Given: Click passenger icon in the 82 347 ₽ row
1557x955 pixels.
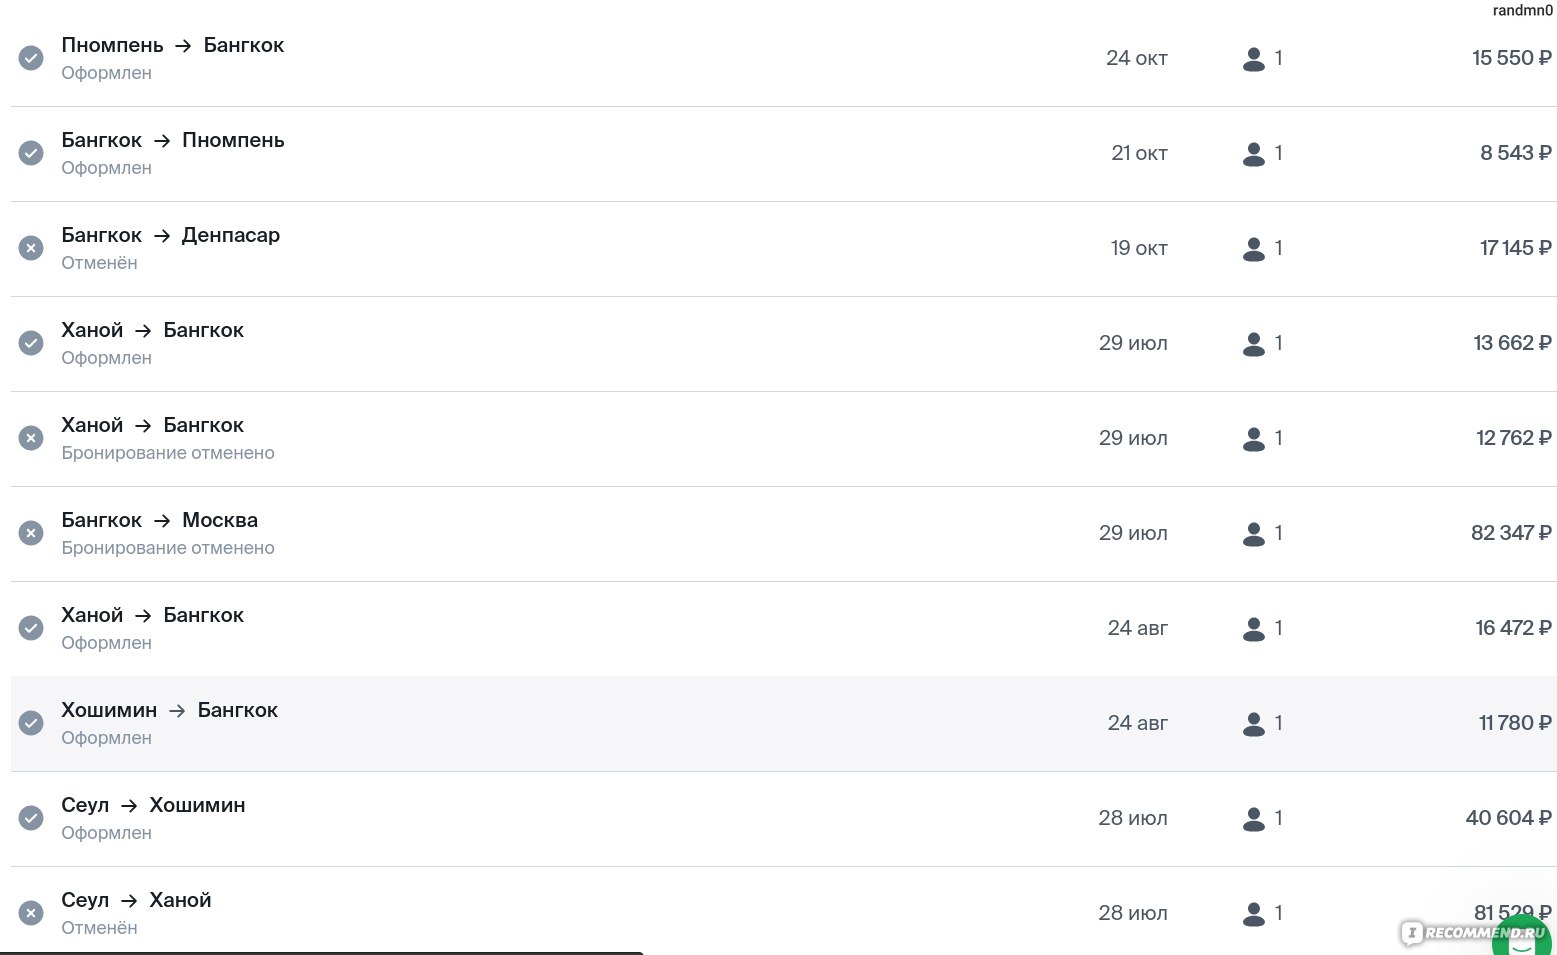Looking at the screenshot, I should click(1254, 533).
